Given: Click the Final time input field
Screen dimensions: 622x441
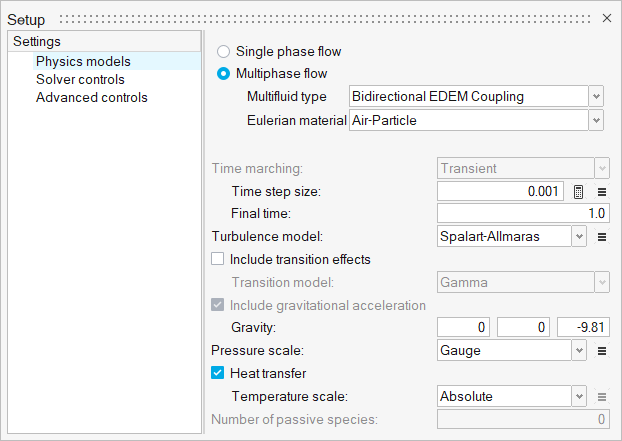Looking at the screenshot, I should 523,213.
